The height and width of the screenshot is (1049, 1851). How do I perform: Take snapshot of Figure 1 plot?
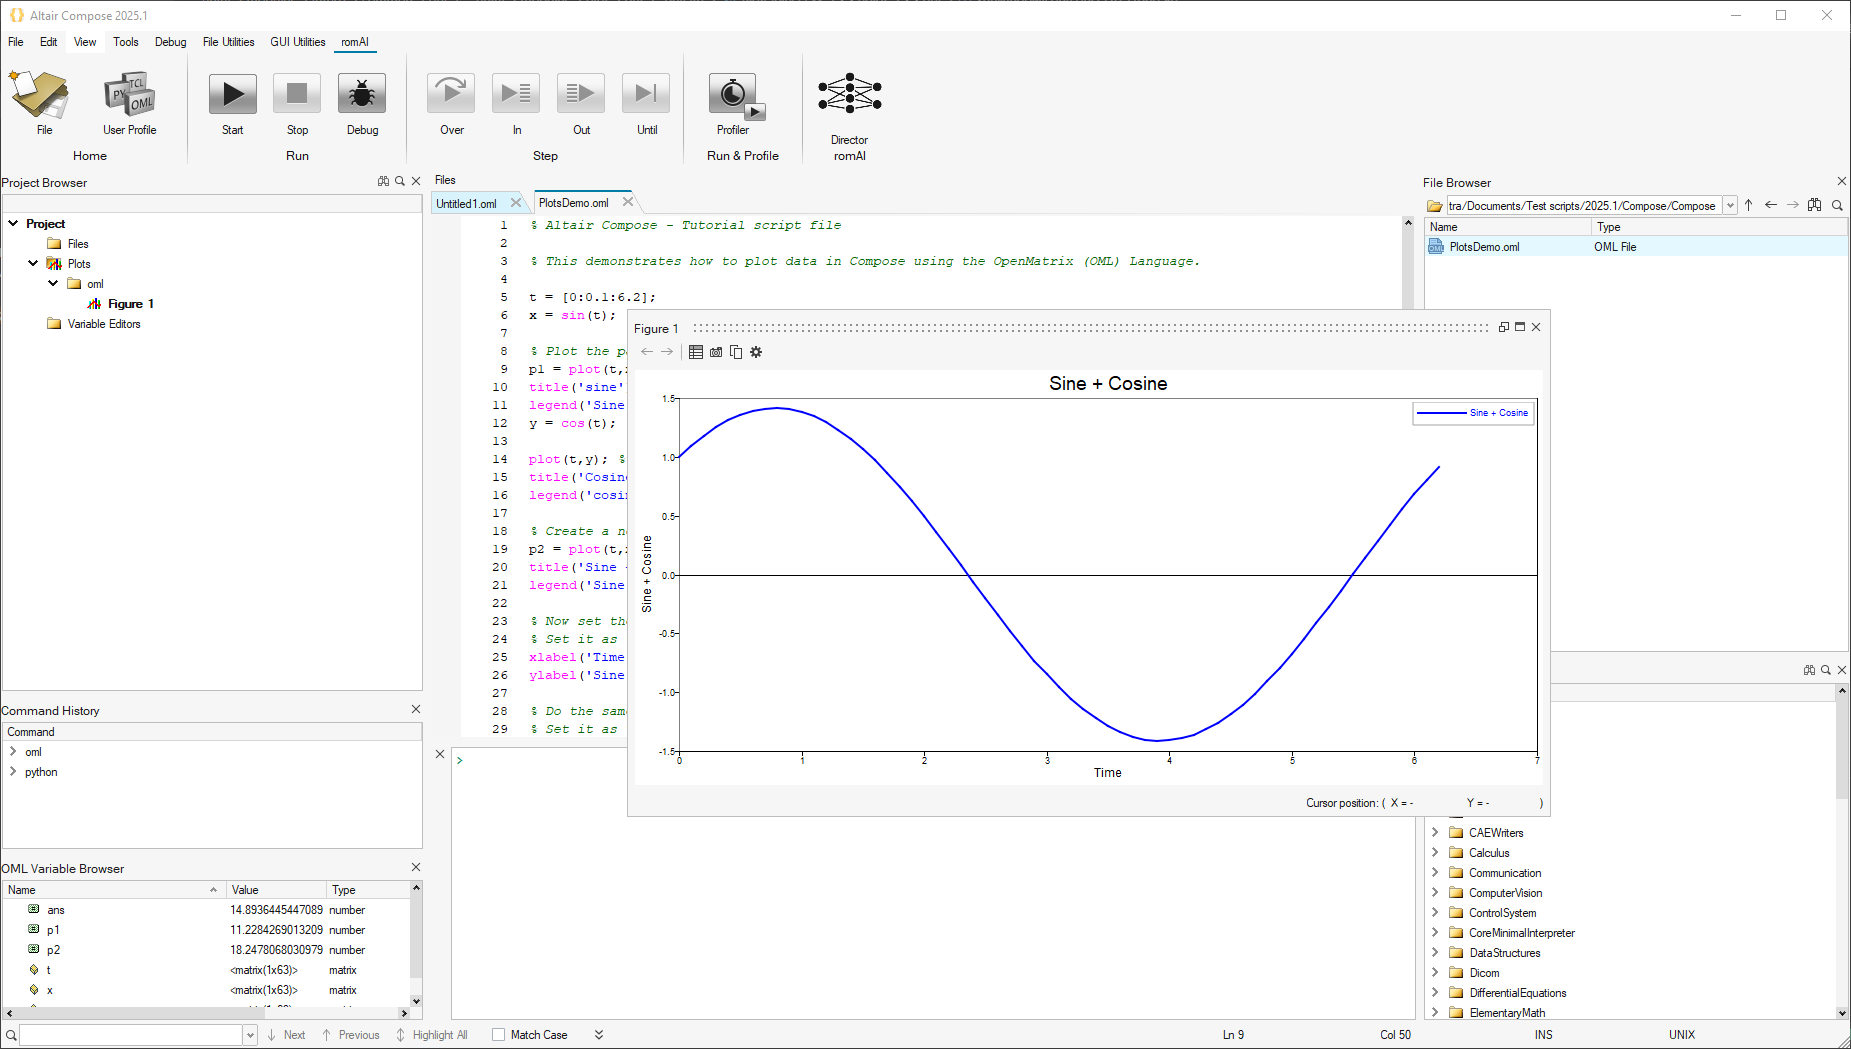716,352
